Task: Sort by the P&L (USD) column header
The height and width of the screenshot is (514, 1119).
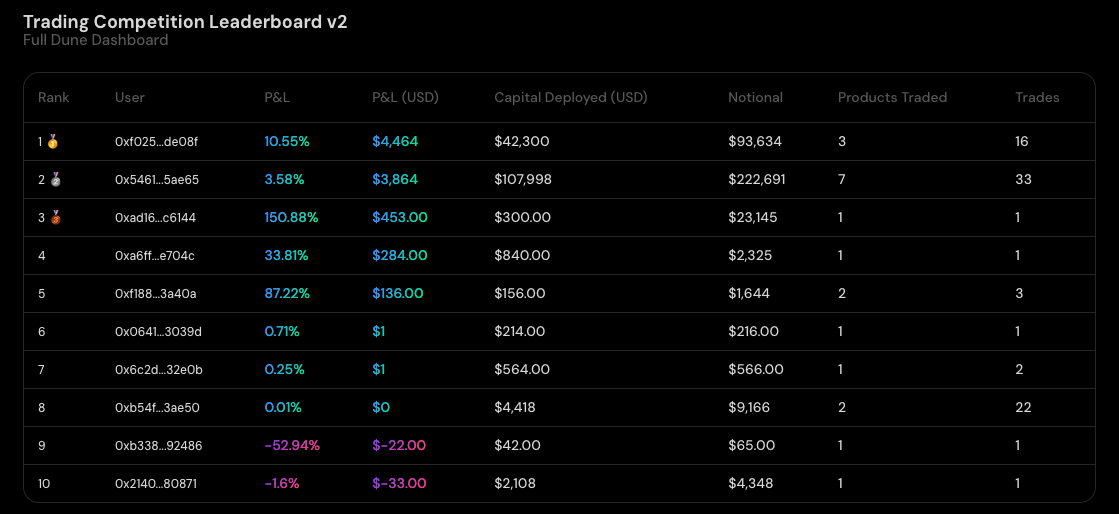Action: 405,97
